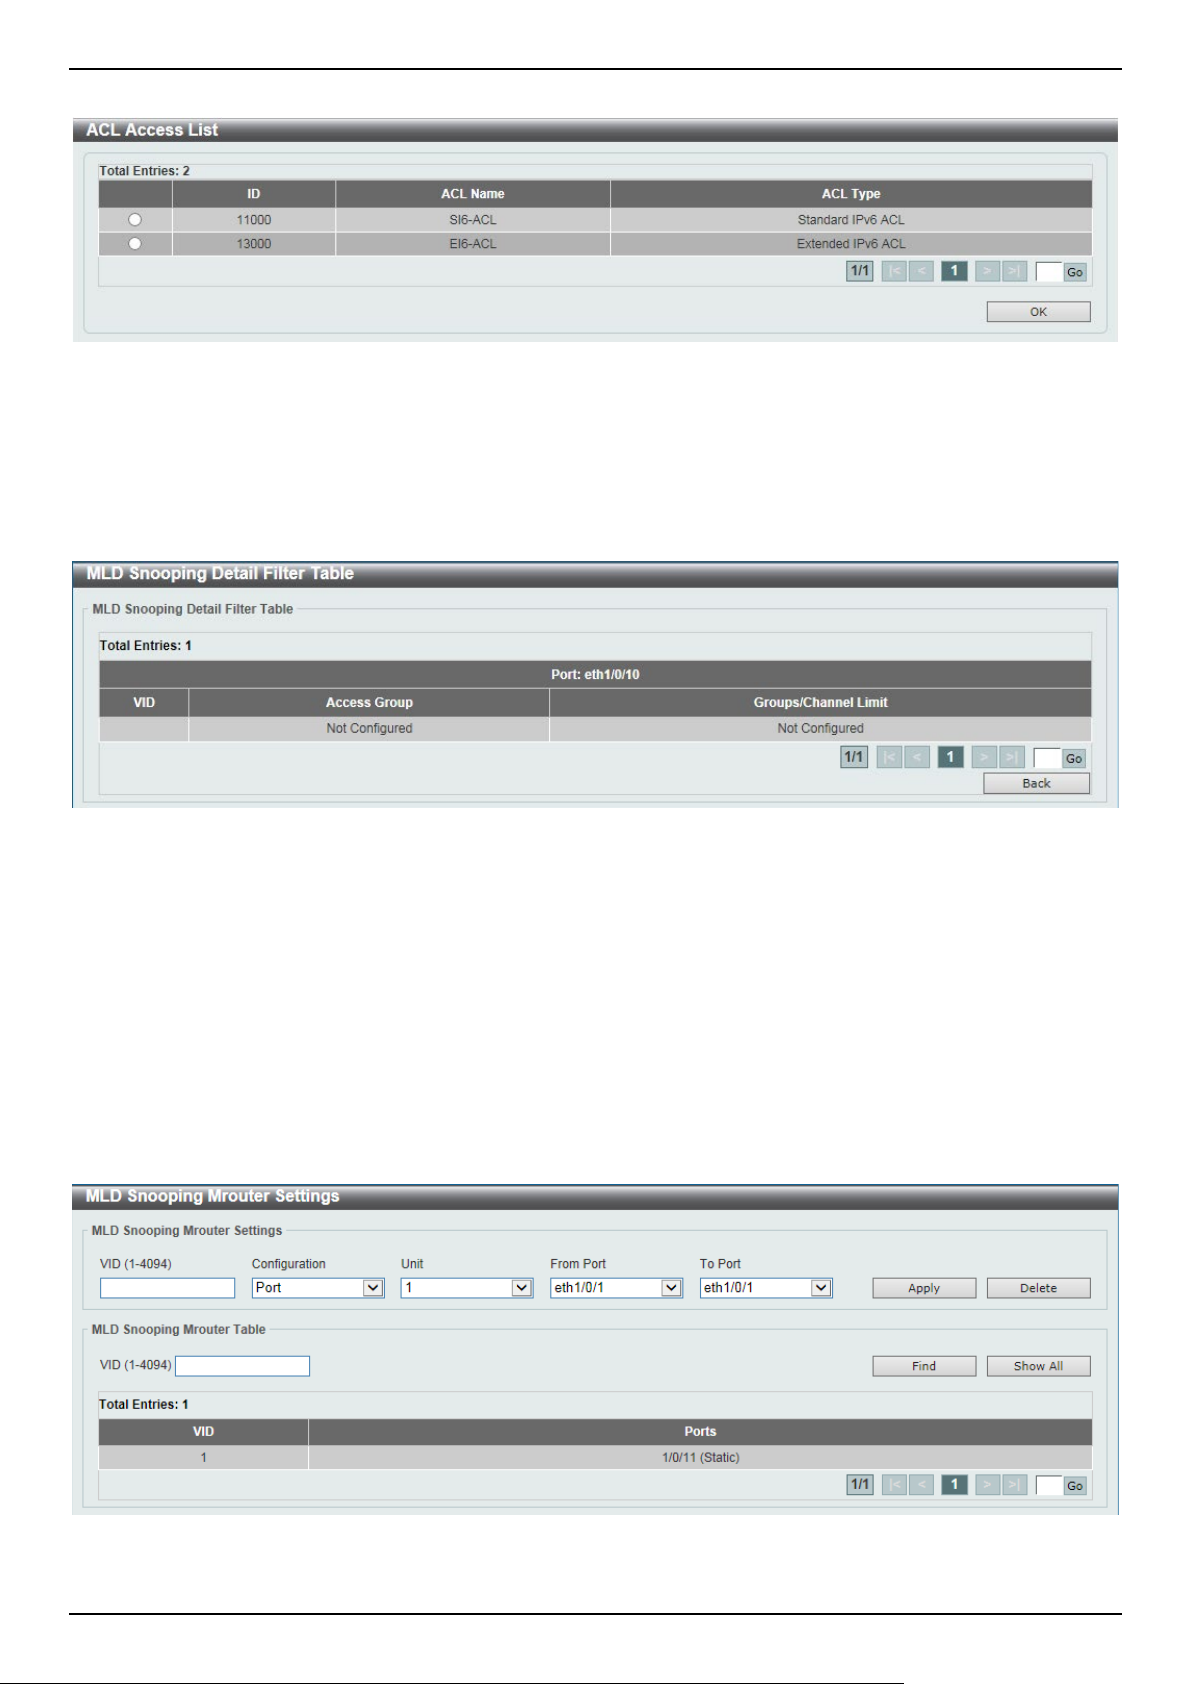Click Back in MLD Snooping Detail Filter Table
The height and width of the screenshot is (1684, 1192).
pyautogui.click(x=1036, y=784)
